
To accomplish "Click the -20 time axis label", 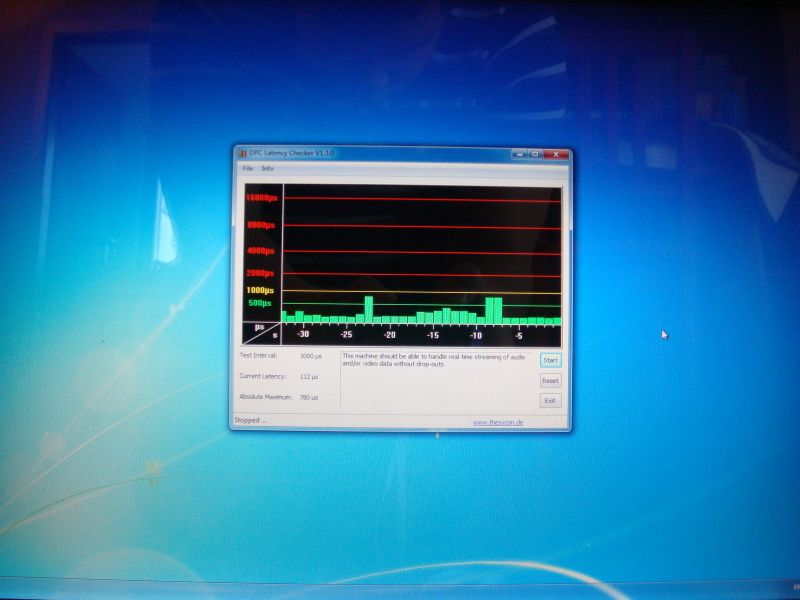I will pos(390,335).
